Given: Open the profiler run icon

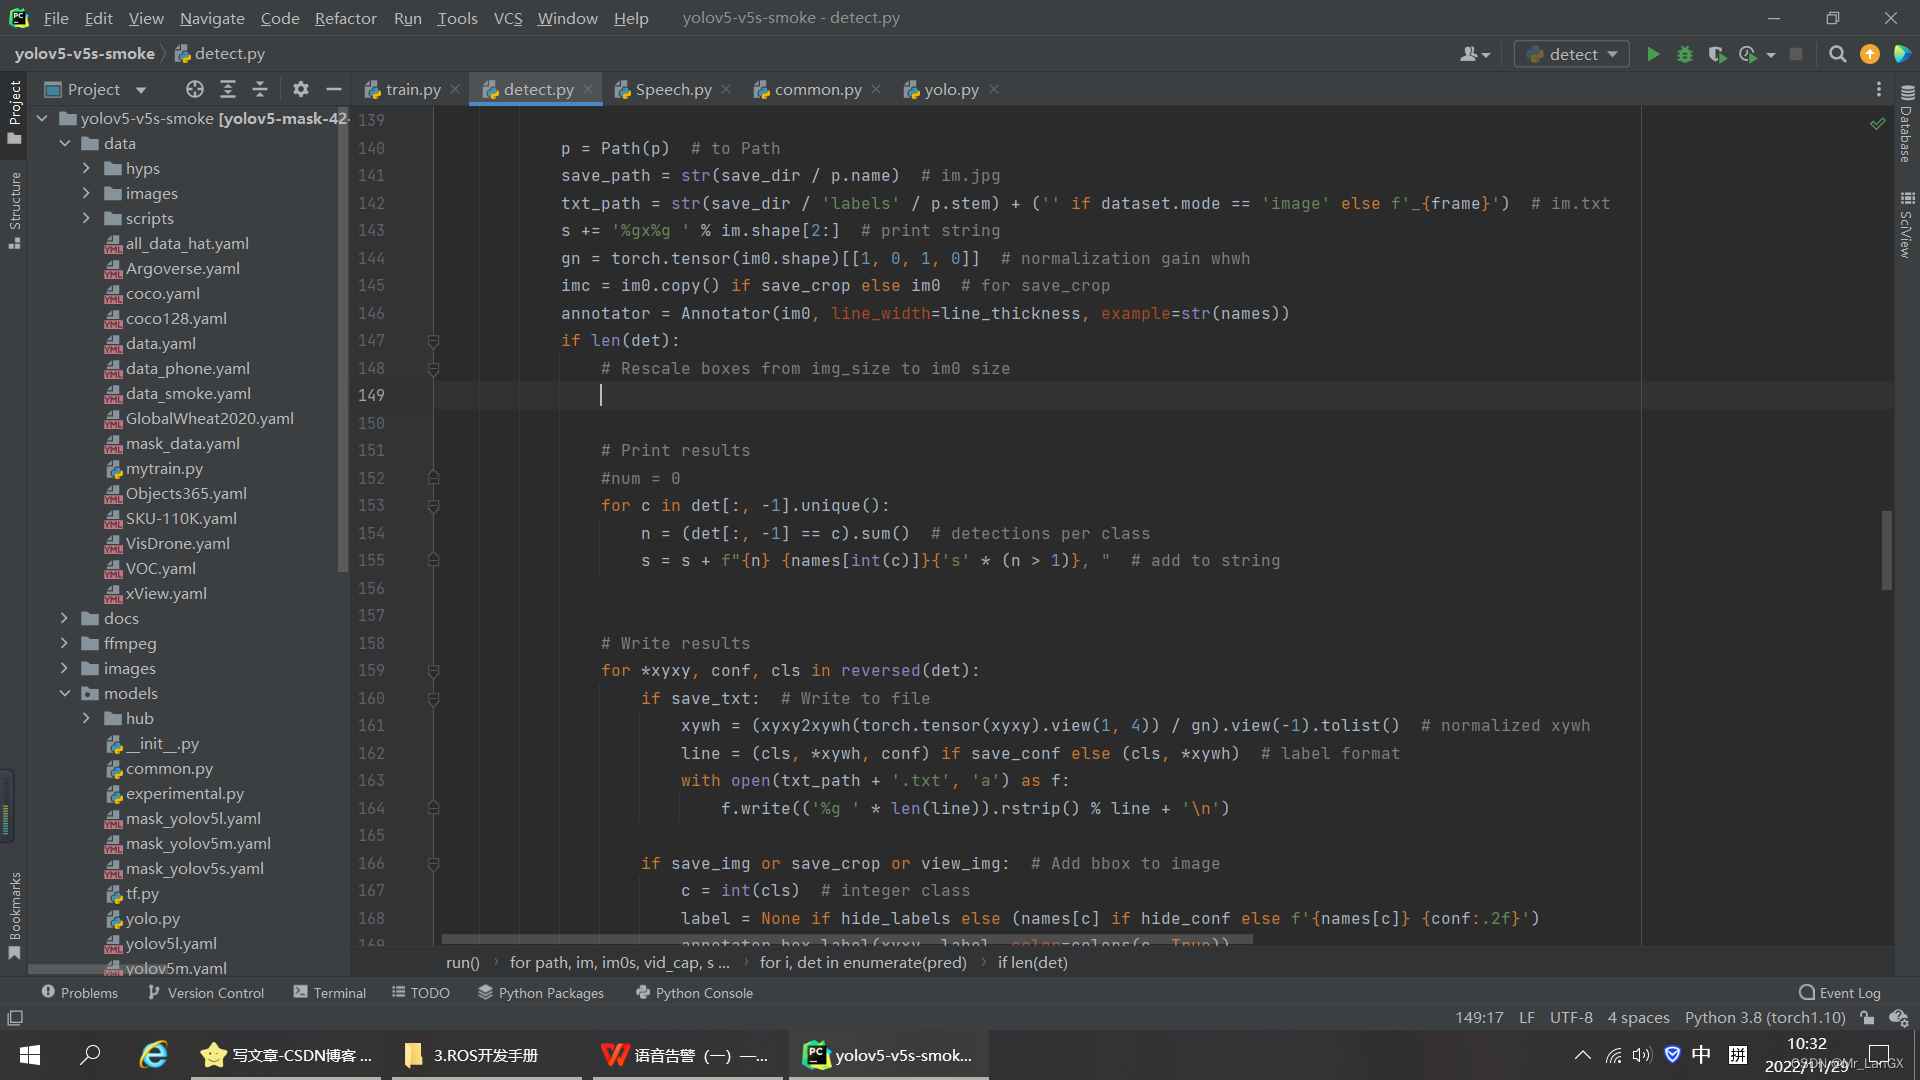Looking at the screenshot, I should click(x=1748, y=54).
